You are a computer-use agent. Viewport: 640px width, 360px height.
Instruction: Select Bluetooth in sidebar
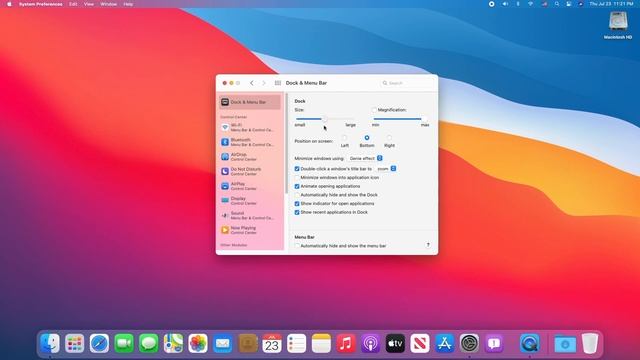click(x=250, y=142)
